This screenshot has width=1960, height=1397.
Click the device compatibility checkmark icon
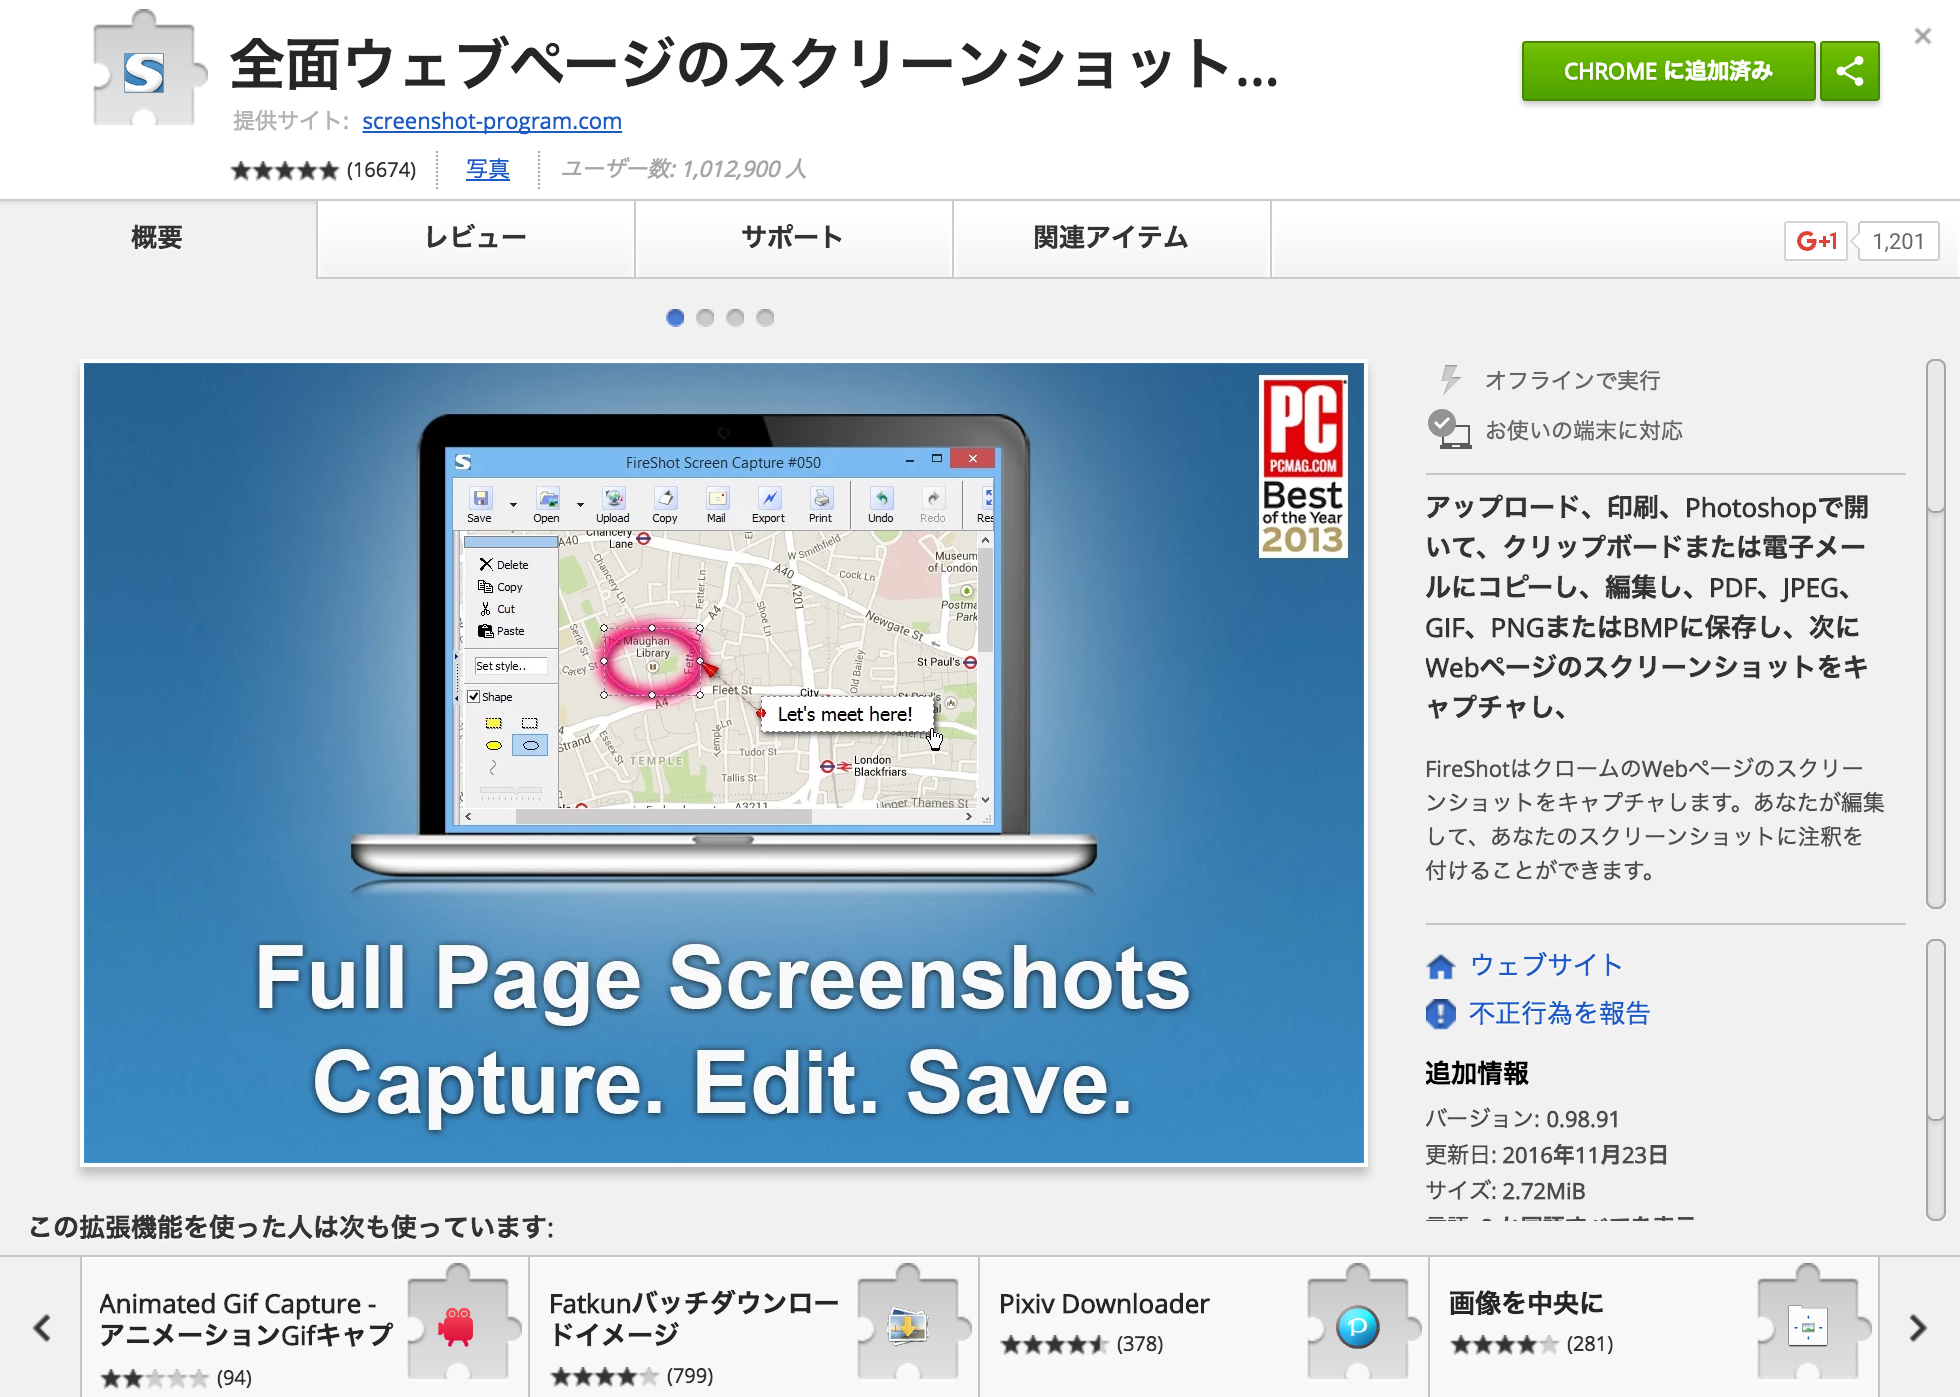click(x=1448, y=429)
